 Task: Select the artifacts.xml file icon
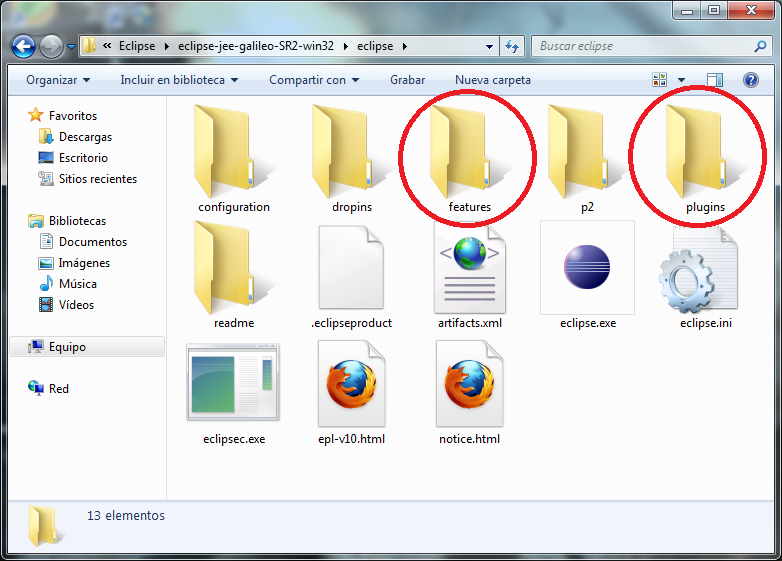pyautogui.click(x=469, y=268)
